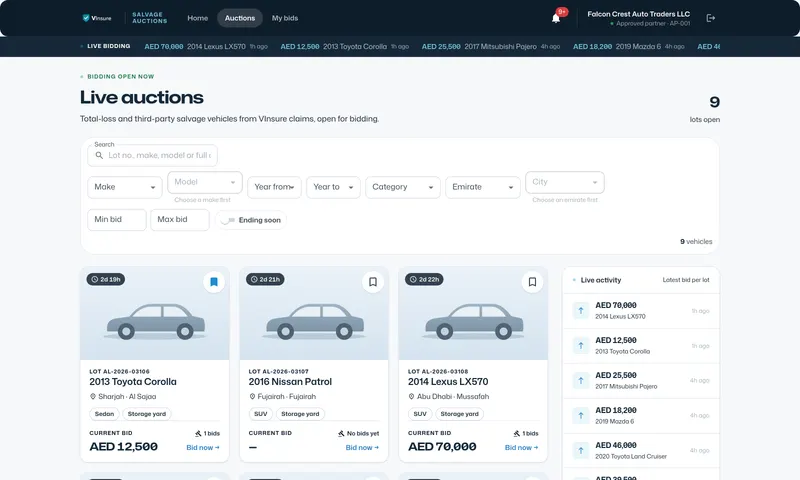The height and width of the screenshot is (480, 800).
Task: Click the gavel icon on the Lexus card
Action: point(516,433)
